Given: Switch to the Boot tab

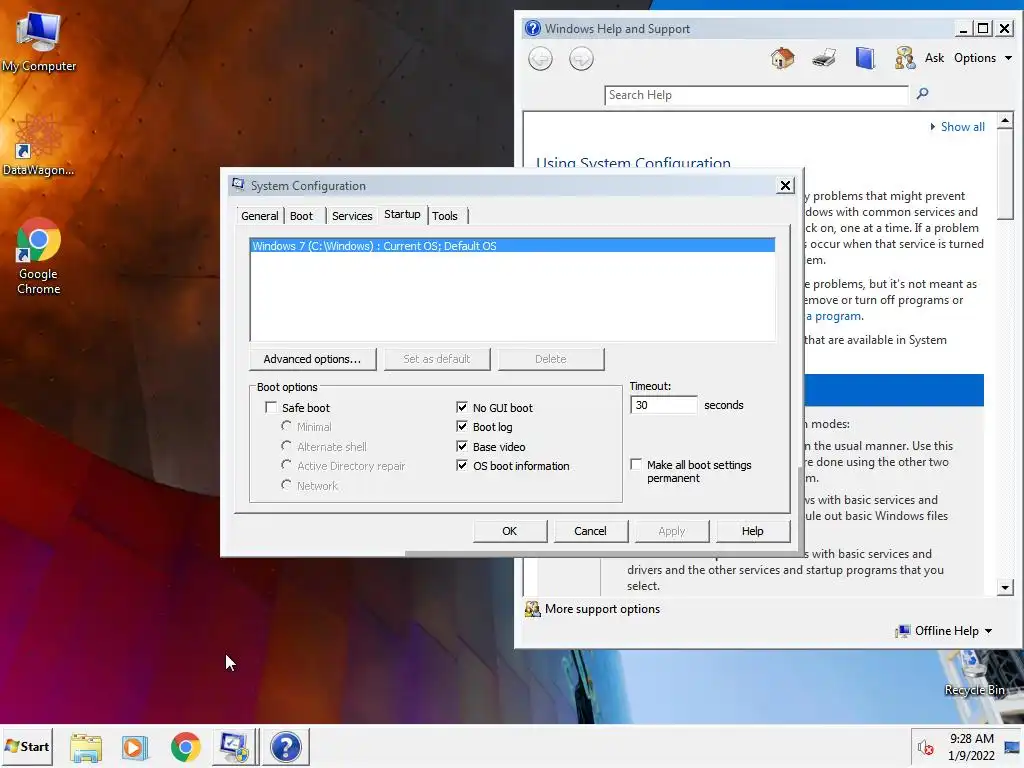Looking at the screenshot, I should point(301,216).
